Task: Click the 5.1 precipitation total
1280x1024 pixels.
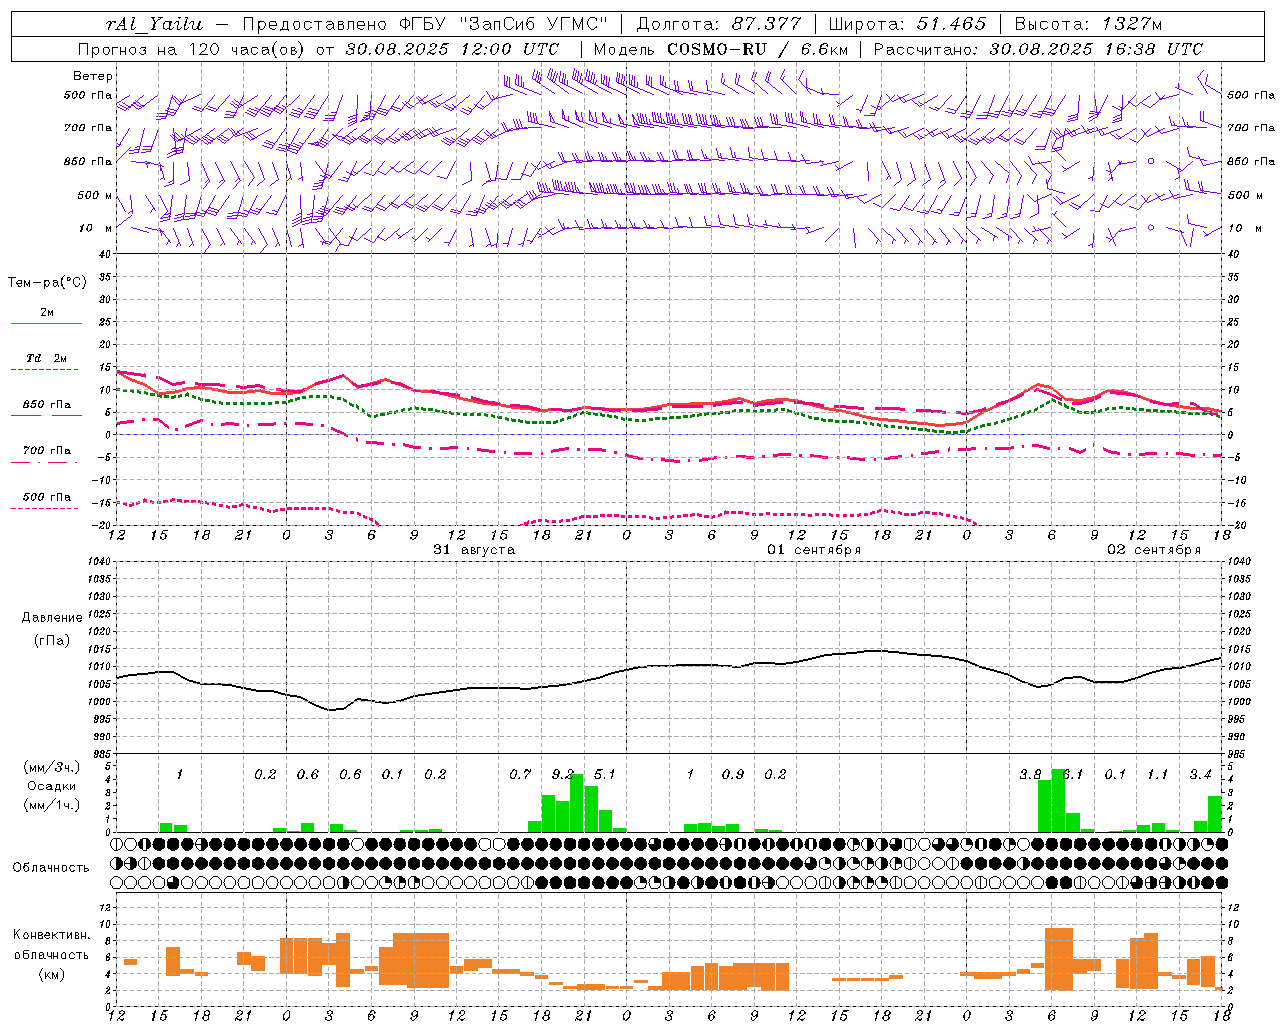Action: pos(605,774)
